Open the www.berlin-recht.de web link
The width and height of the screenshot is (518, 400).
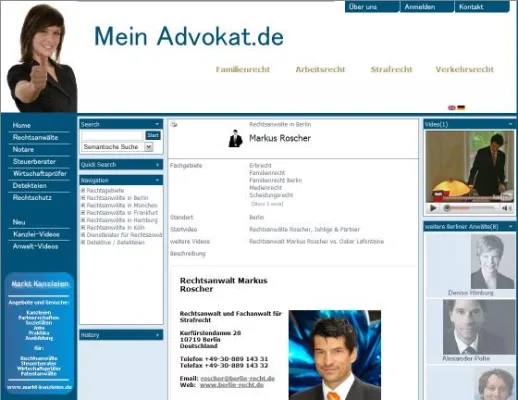point(232,385)
